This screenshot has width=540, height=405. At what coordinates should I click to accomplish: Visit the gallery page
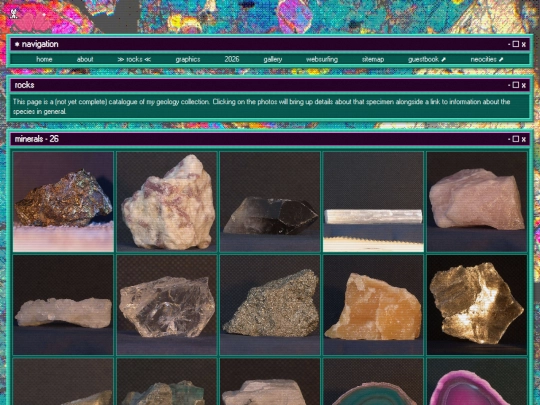273,59
